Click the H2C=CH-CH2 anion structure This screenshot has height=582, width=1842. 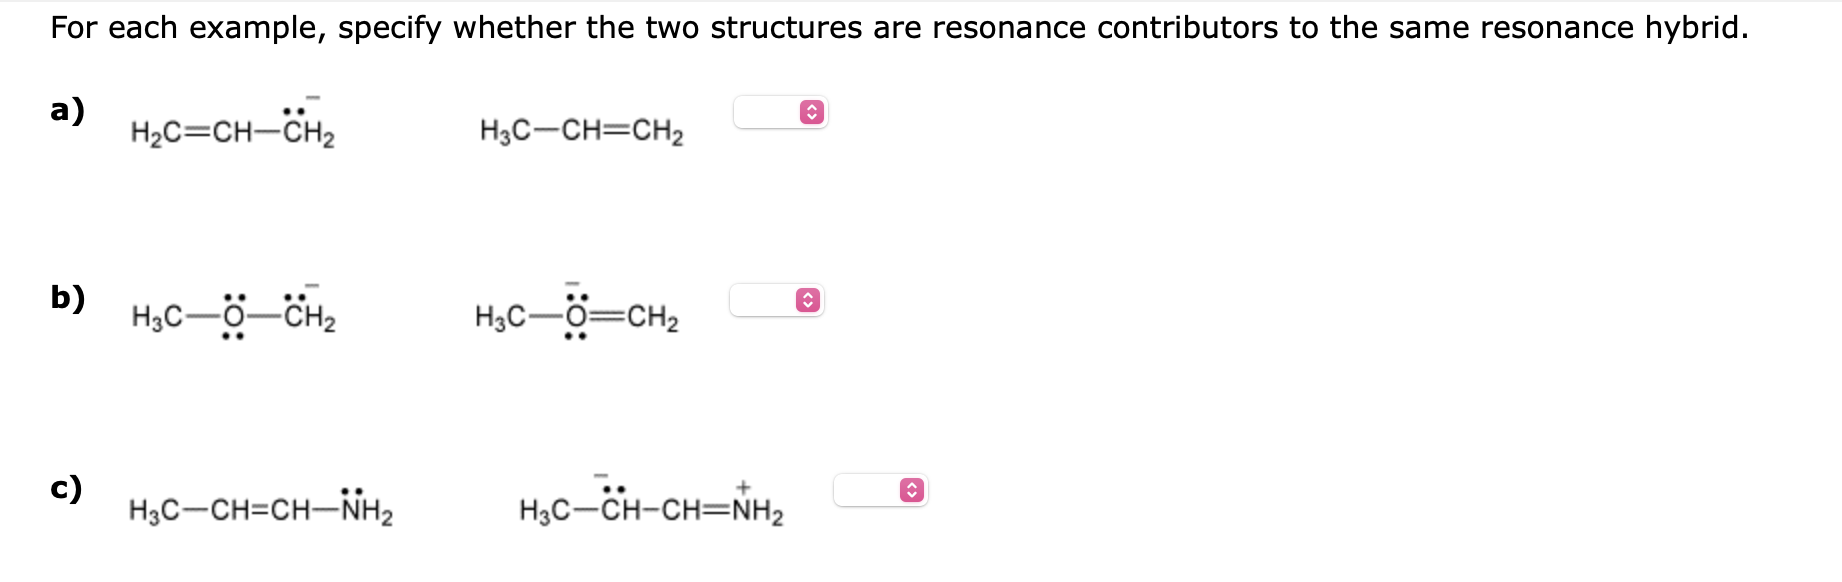pos(232,130)
